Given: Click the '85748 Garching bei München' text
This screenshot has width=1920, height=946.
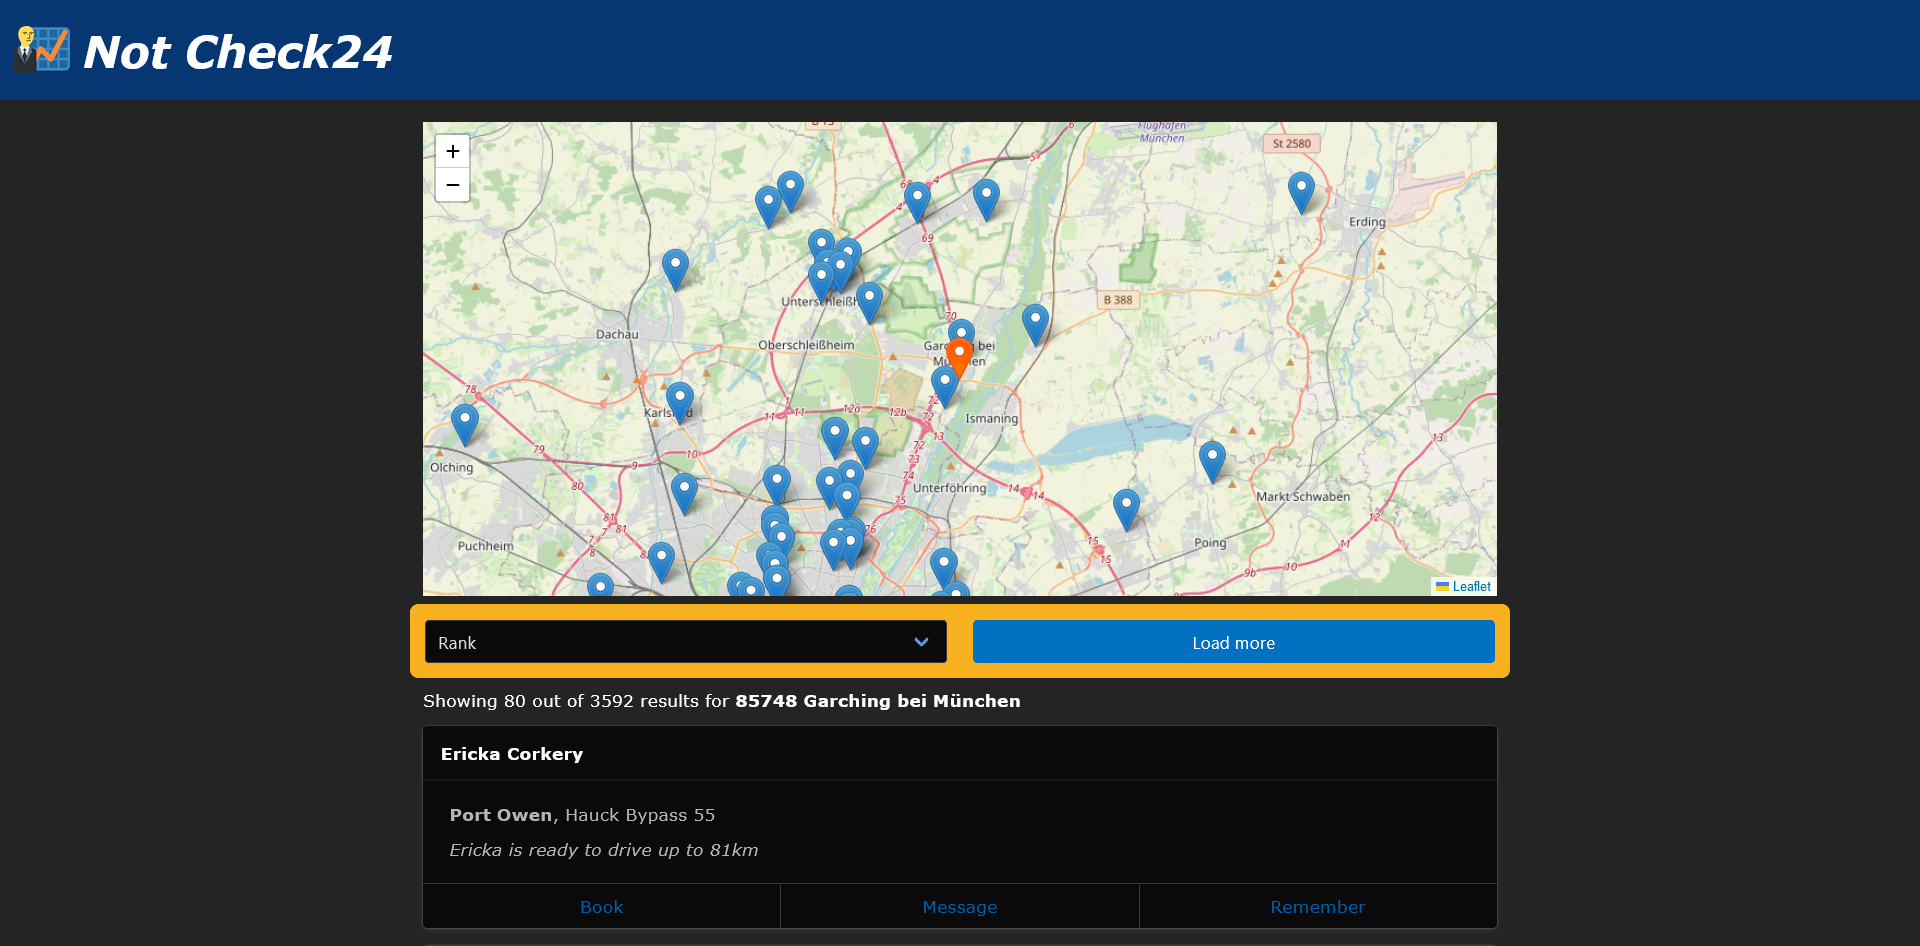Looking at the screenshot, I should (878, 701).
